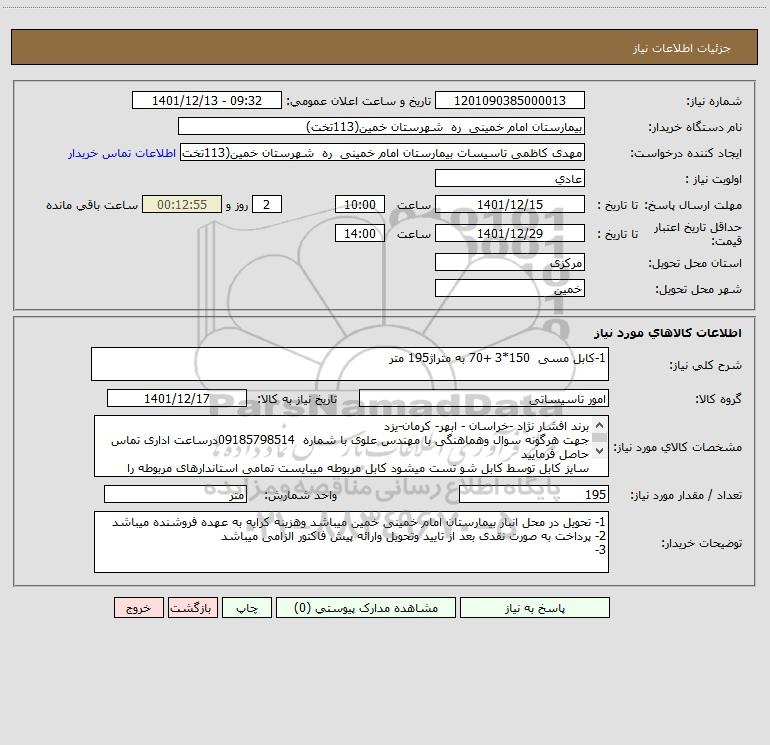Click need date field 1401/12/17
Image resolution: width=770 pixels, height=745 pixels.
click(177, 398)
